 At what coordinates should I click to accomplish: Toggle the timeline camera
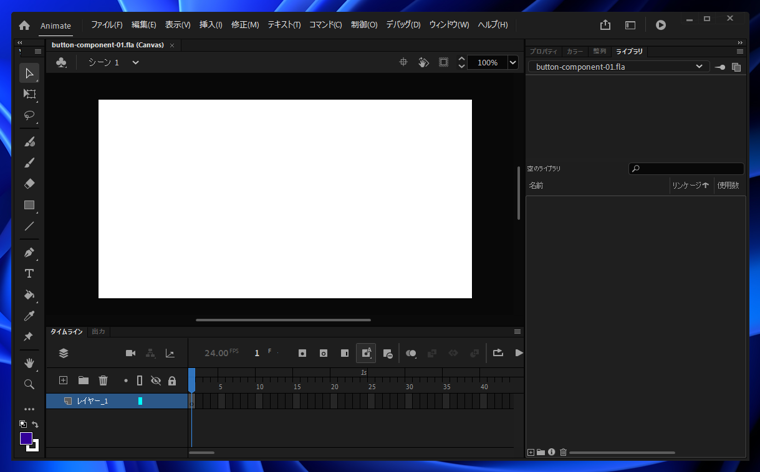tap(130, 353)
